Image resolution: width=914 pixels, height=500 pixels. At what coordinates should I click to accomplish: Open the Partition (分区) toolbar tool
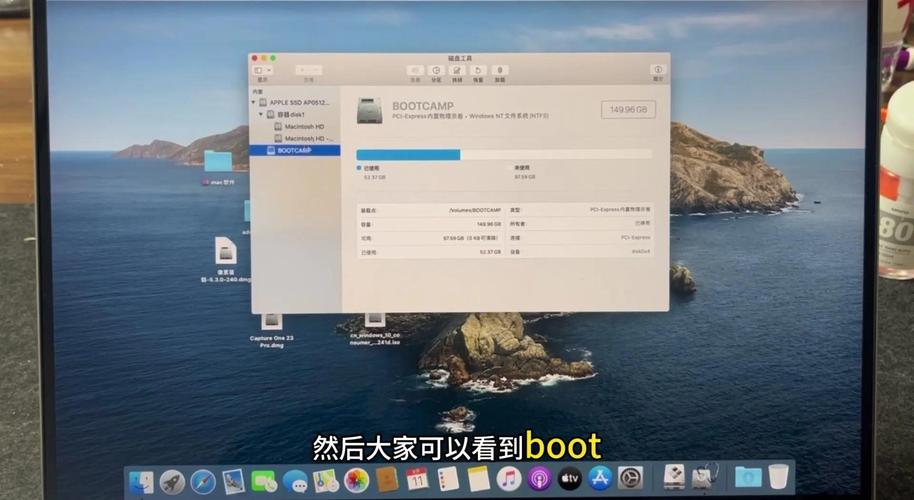click(x=436, y=71)
